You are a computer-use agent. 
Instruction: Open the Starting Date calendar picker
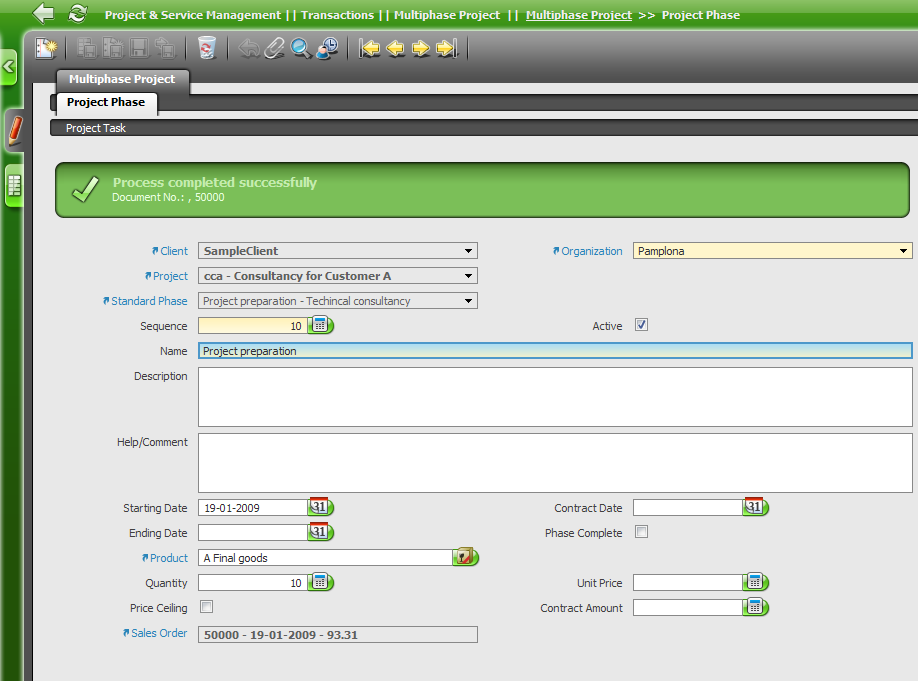click(x=319, y=507)
